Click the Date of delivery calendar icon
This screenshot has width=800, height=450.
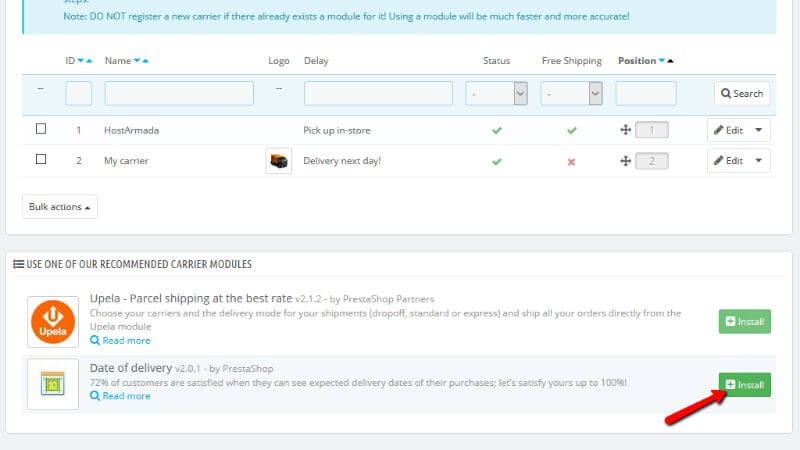coord(53,384)
